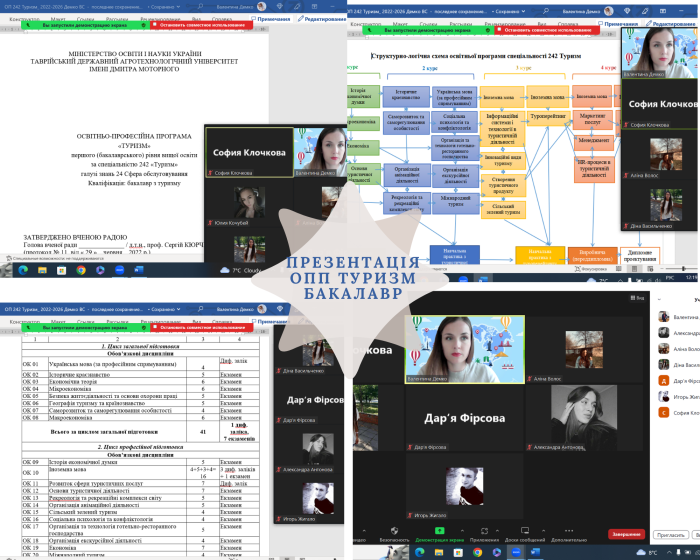Click pen icon in title-page Word title bar

(x=297, y=7)
